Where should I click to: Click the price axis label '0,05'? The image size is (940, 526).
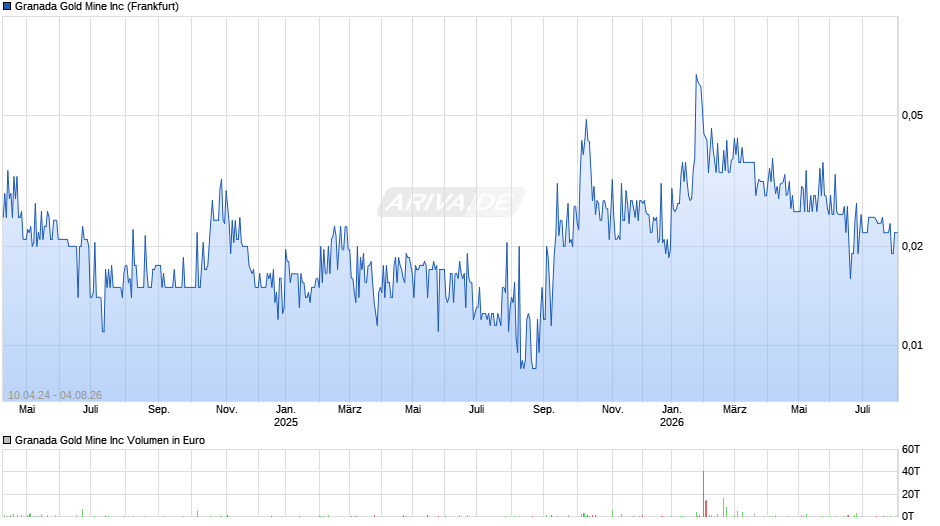912,115
